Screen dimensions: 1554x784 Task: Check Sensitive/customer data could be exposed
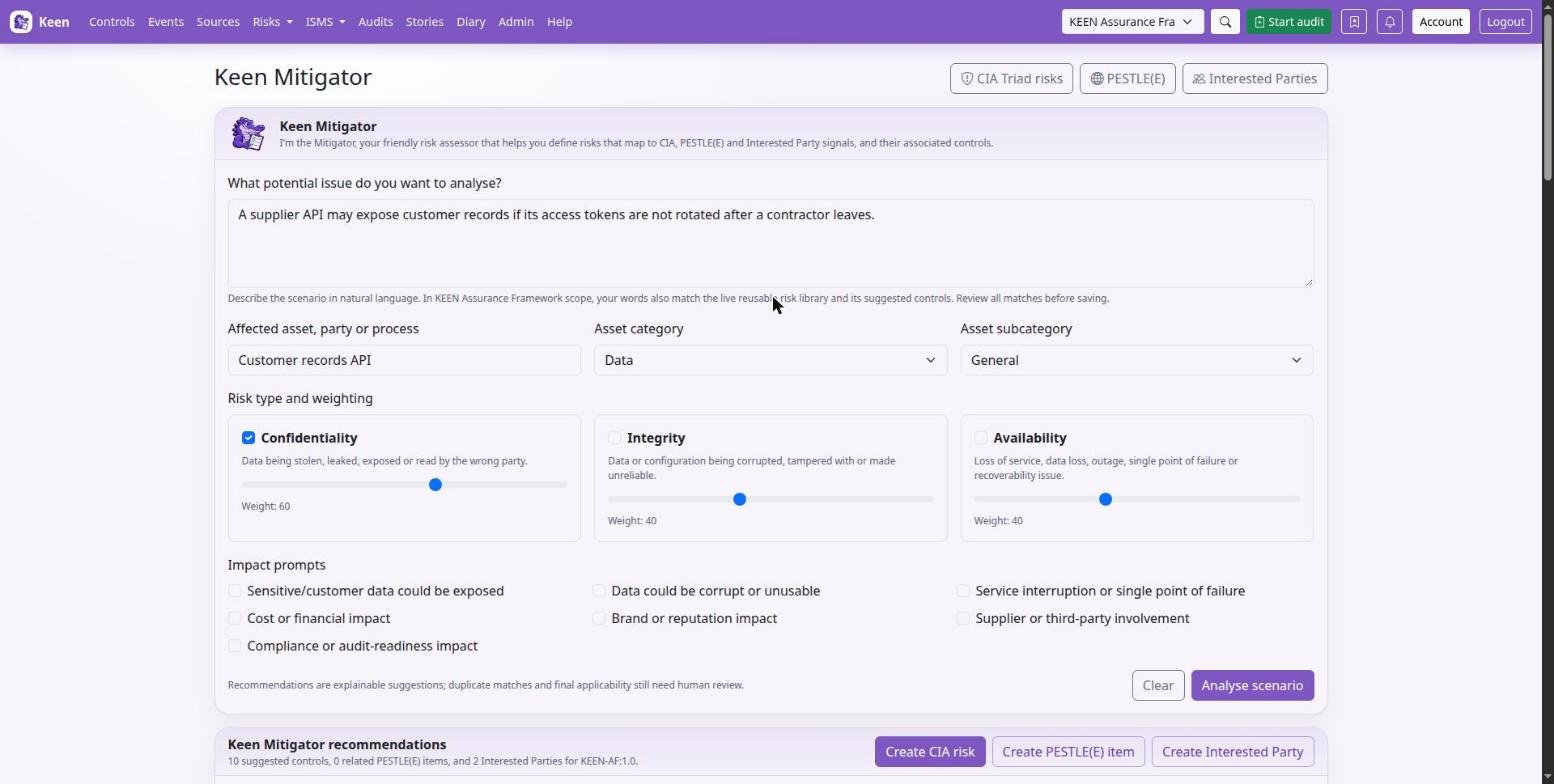[235, 591]
